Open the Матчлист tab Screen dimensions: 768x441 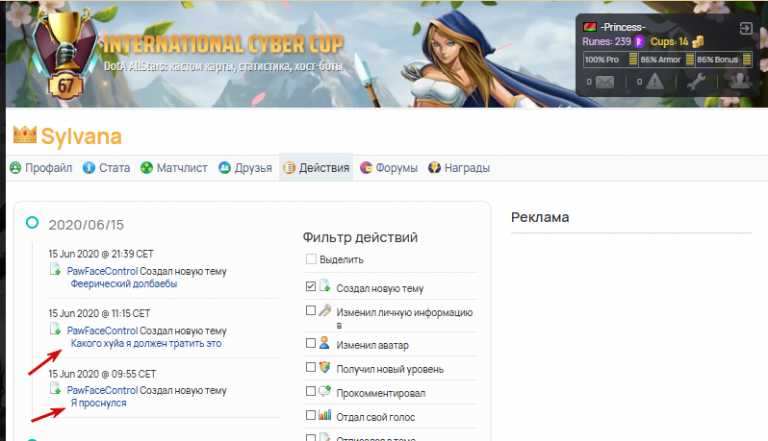pos(174,168)
